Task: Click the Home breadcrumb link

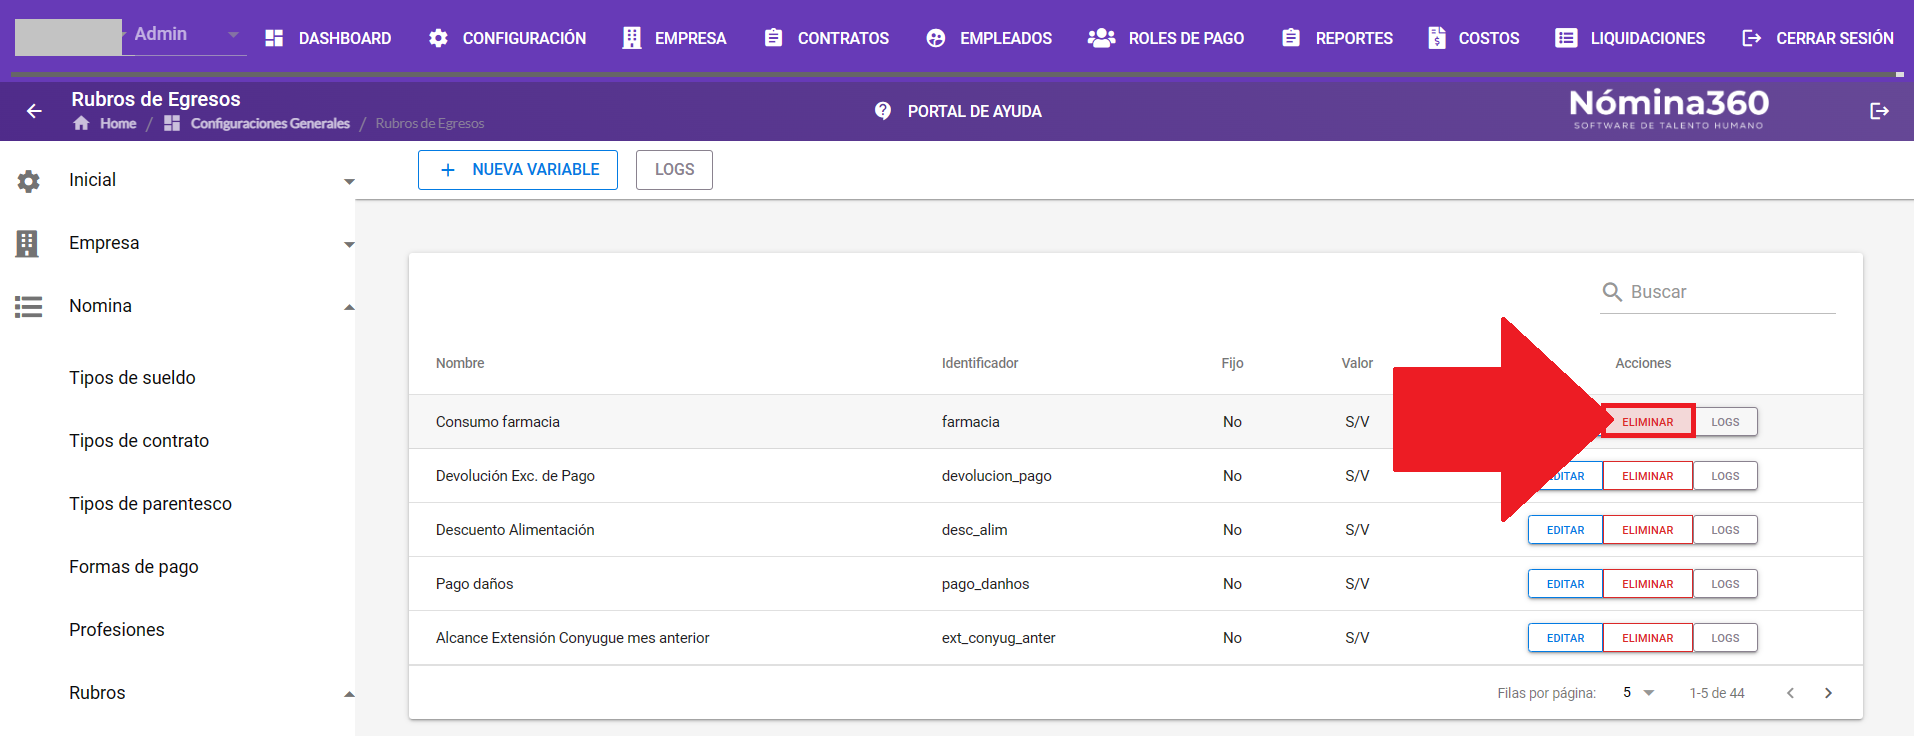Action: pyautogui.click(x=118, y=123)
